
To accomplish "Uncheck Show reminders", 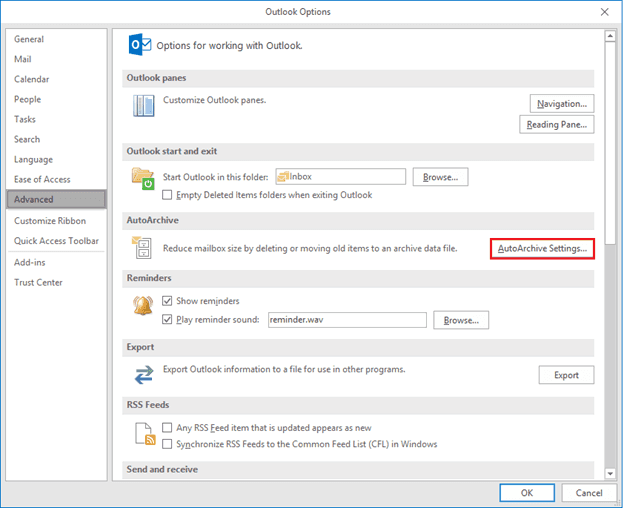I will pos(167,301).
